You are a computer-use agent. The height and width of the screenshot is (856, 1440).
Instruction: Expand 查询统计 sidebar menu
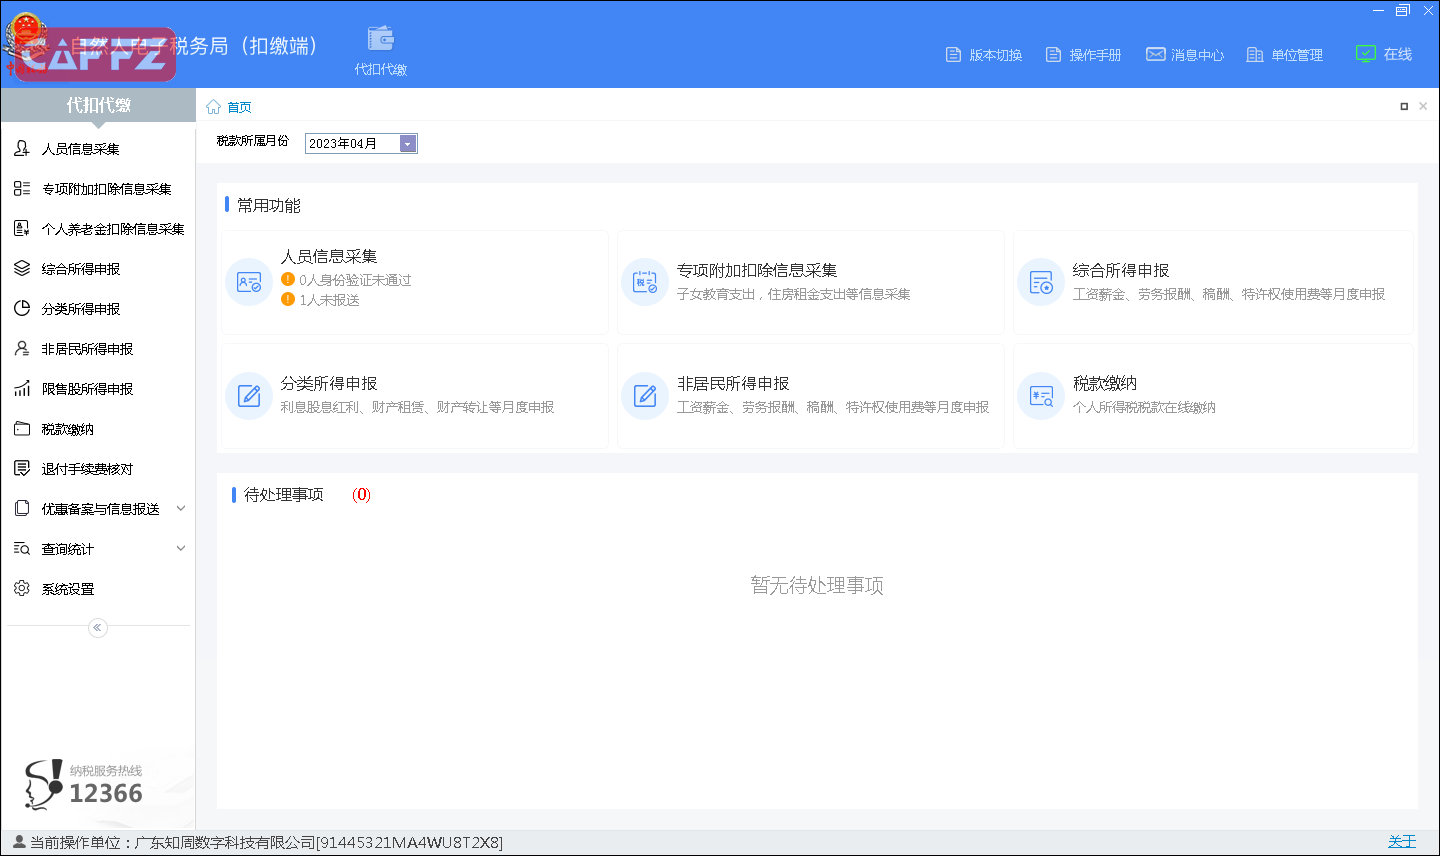click(181, 549)
